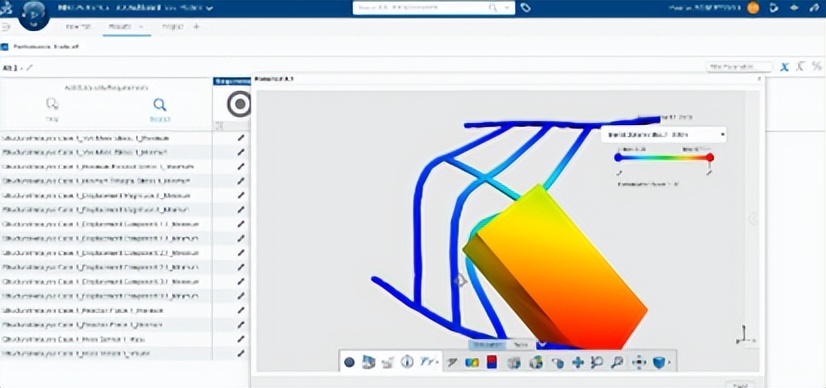This screenshot has width=826, height=388.
Task: Open the search box dropdown arrow
Action: (x=507, y=8)
